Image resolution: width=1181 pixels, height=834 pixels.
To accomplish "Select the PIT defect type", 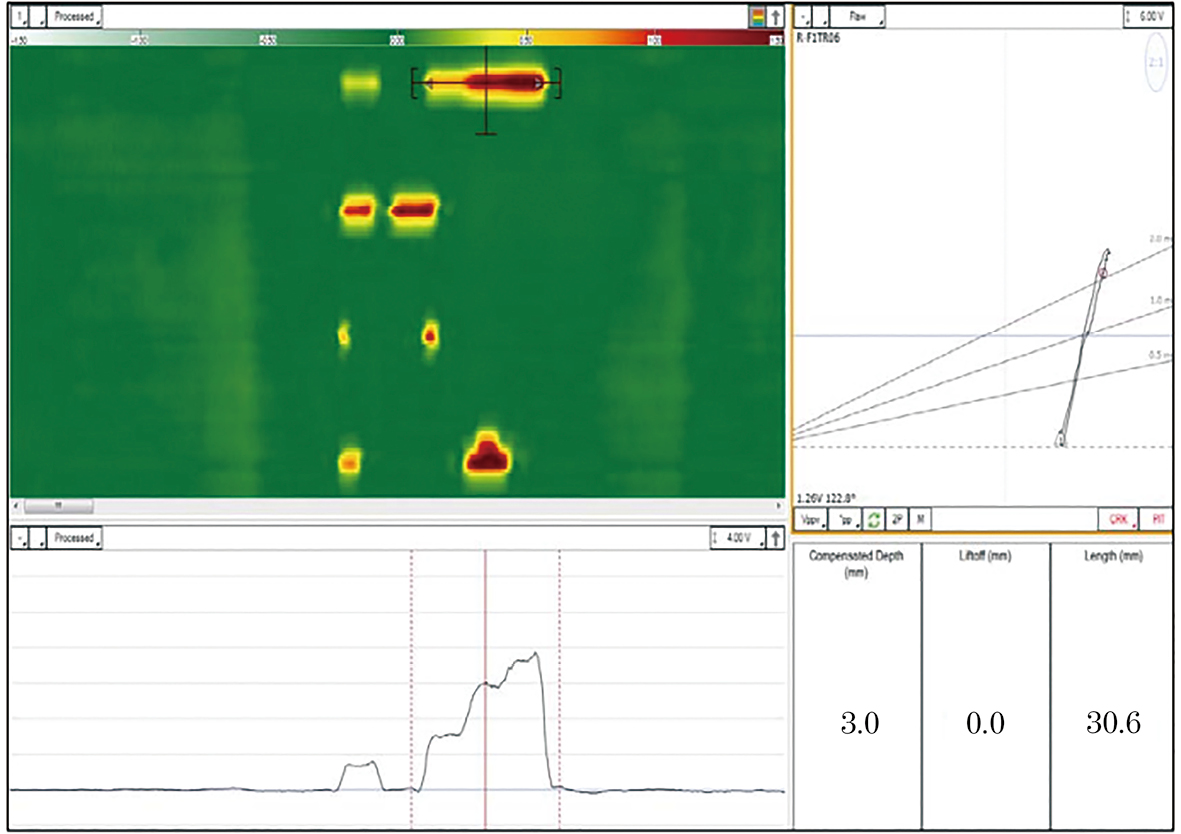I will point(1156,520).
